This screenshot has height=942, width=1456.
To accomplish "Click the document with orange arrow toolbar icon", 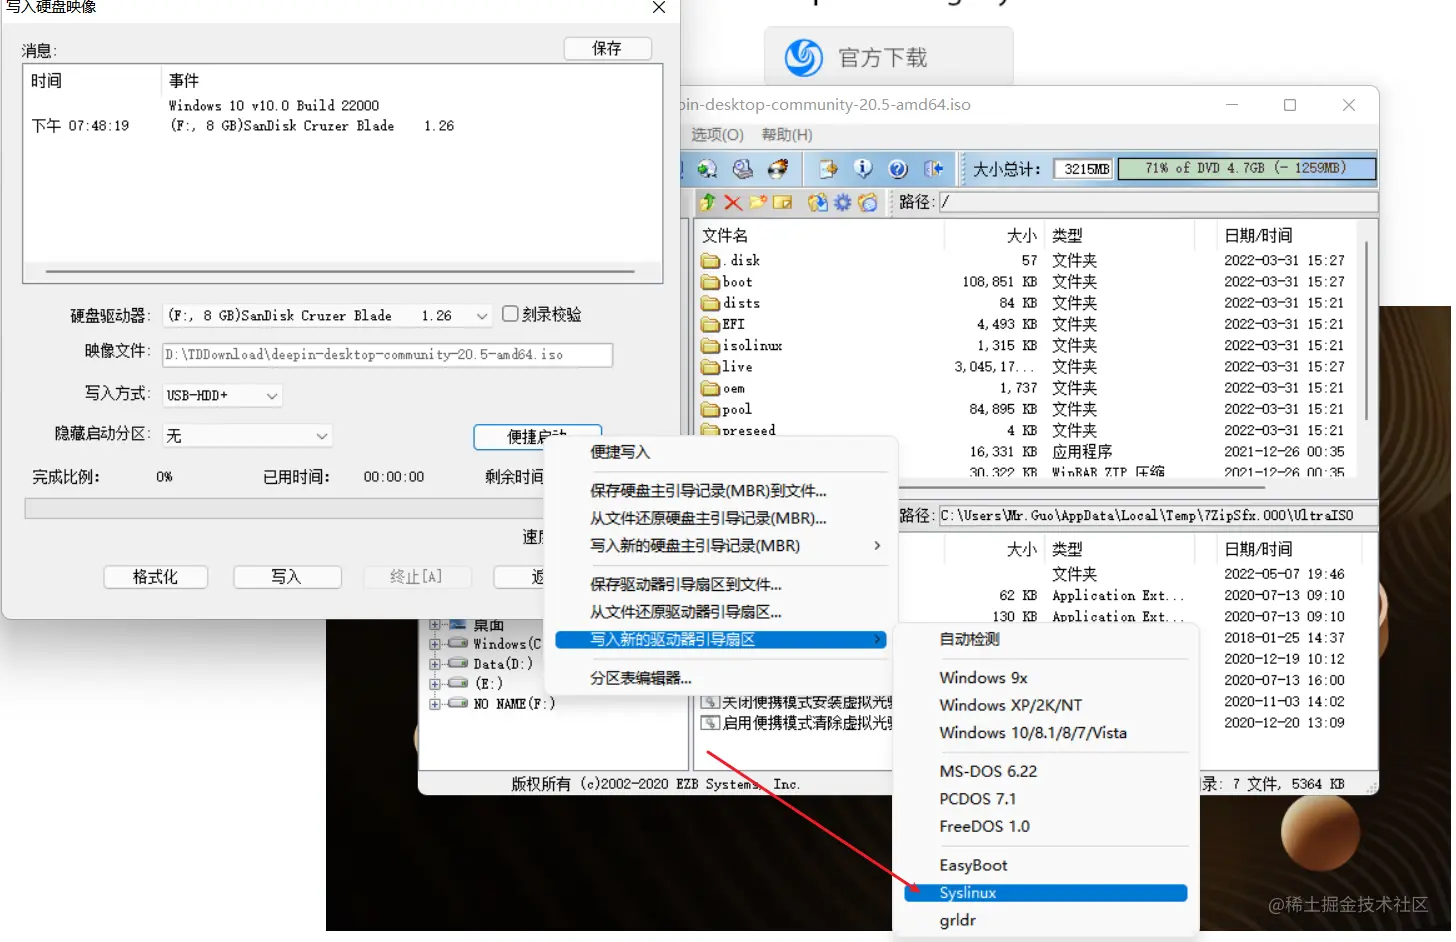I will [828, 169].
